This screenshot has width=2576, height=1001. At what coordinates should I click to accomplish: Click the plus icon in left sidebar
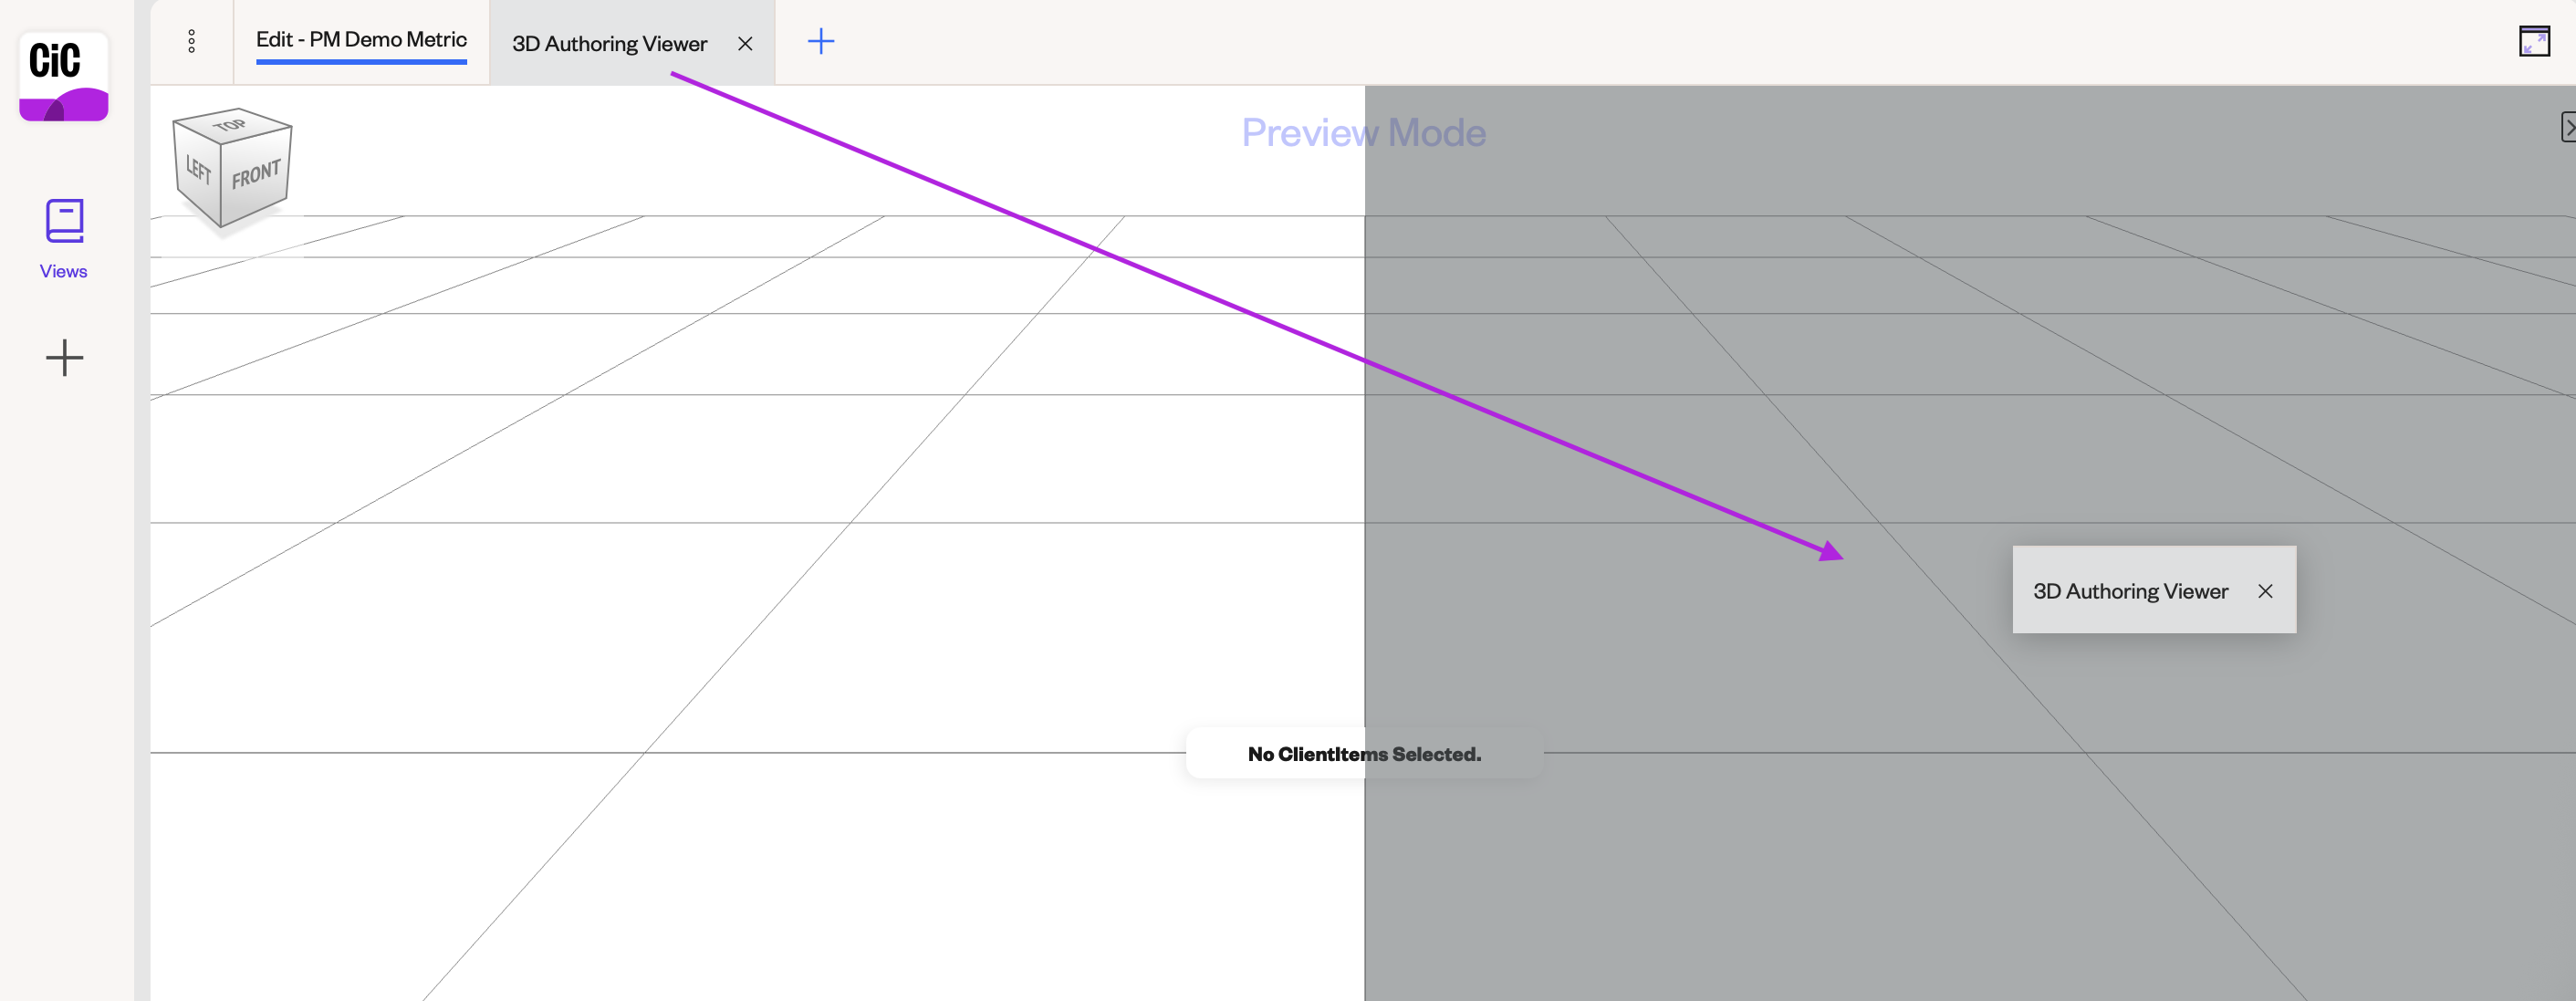(64, 358)
